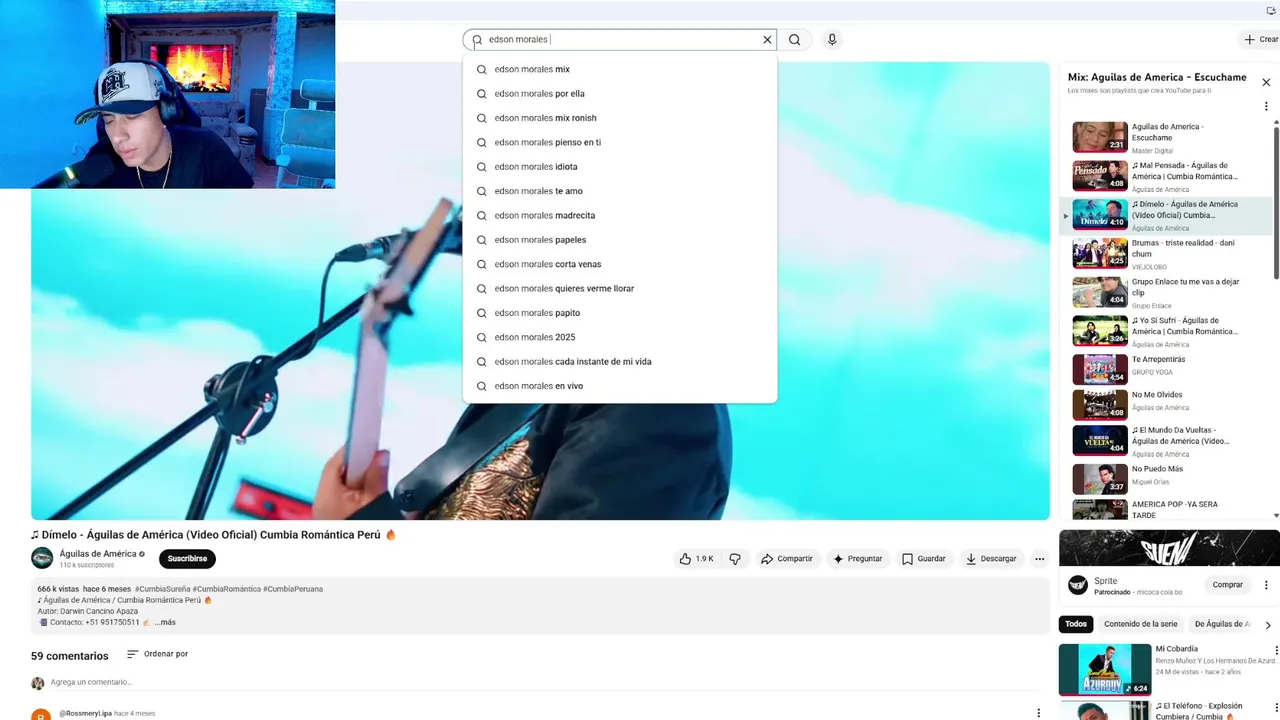Select suggestion edson morales pienso en ti
This screenshot has width=1280, height=720.
(620, 142)
